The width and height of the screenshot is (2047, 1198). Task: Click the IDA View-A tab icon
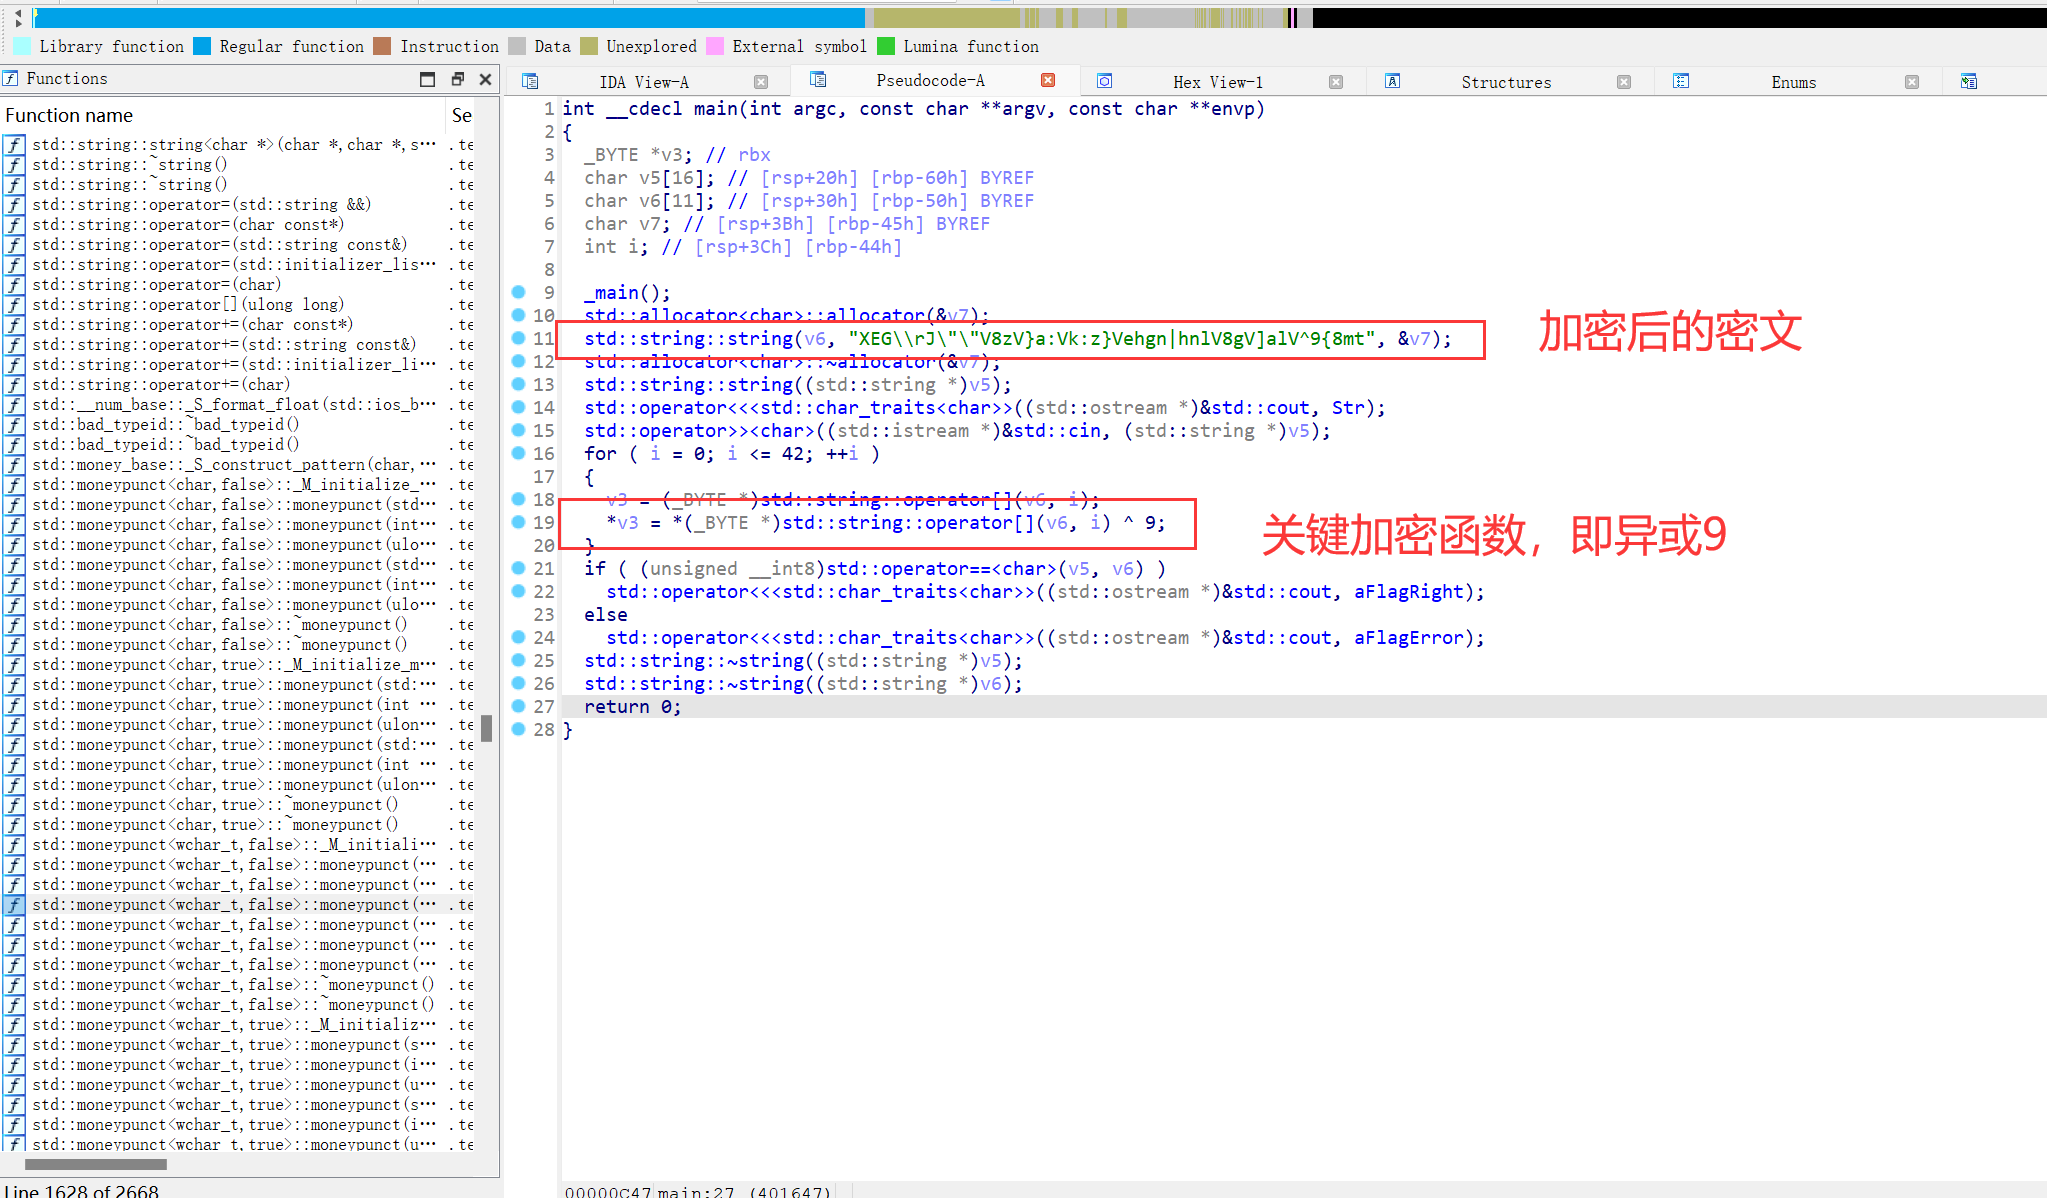pos(530,82)
